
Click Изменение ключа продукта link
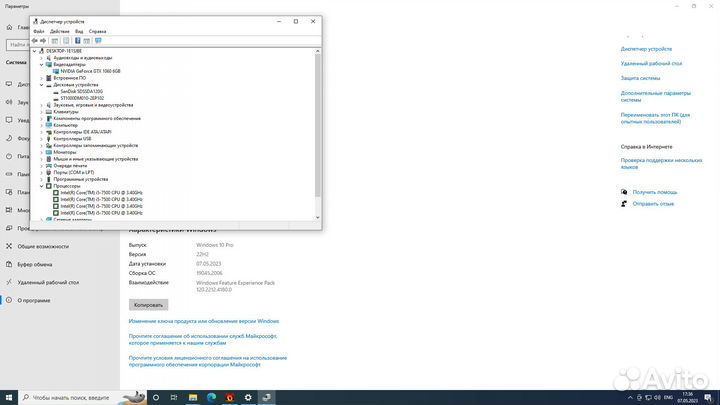click(x=204, y=321)
